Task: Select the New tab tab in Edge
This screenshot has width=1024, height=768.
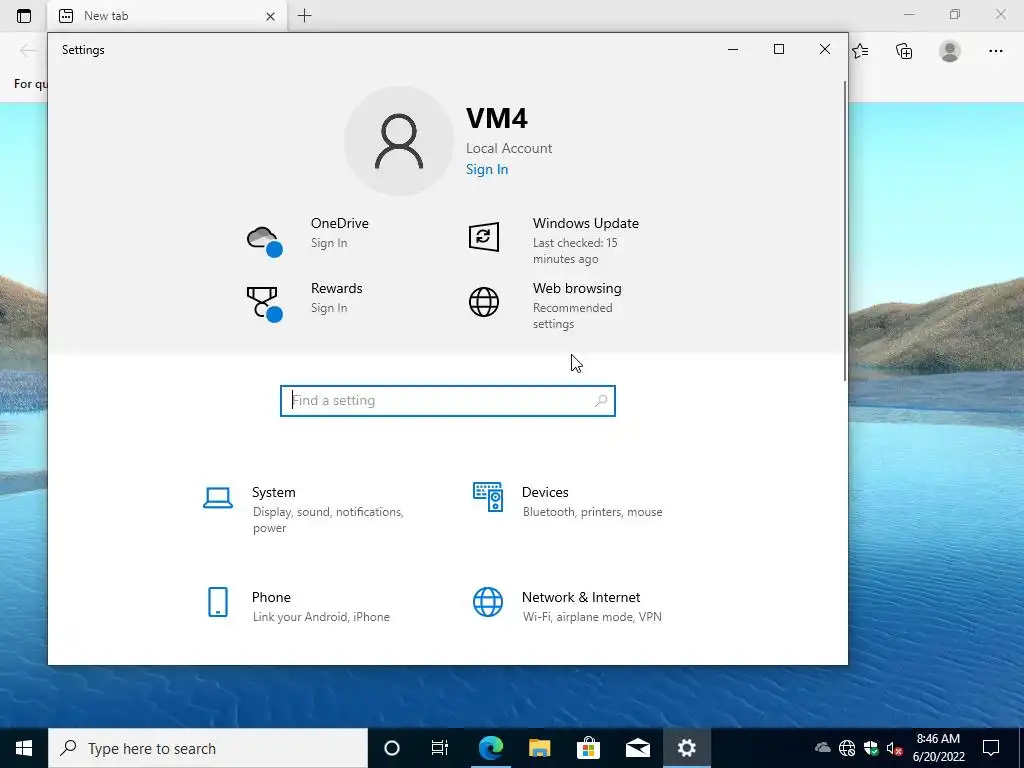Action: click(x=166, y=16)
